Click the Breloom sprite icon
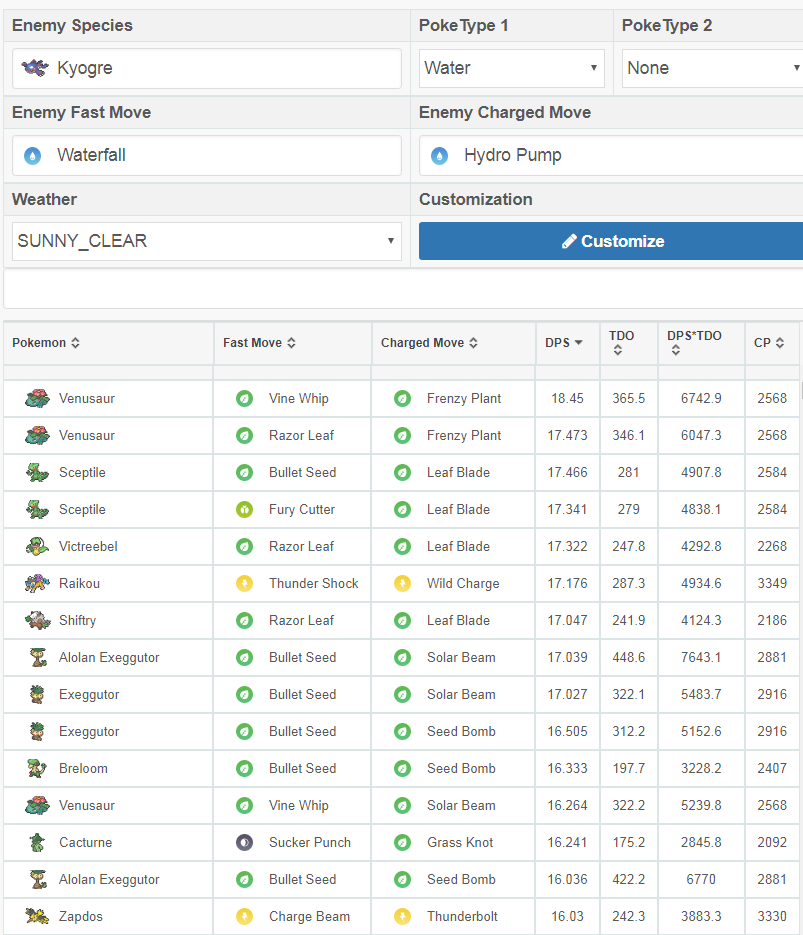 [37, 768]
